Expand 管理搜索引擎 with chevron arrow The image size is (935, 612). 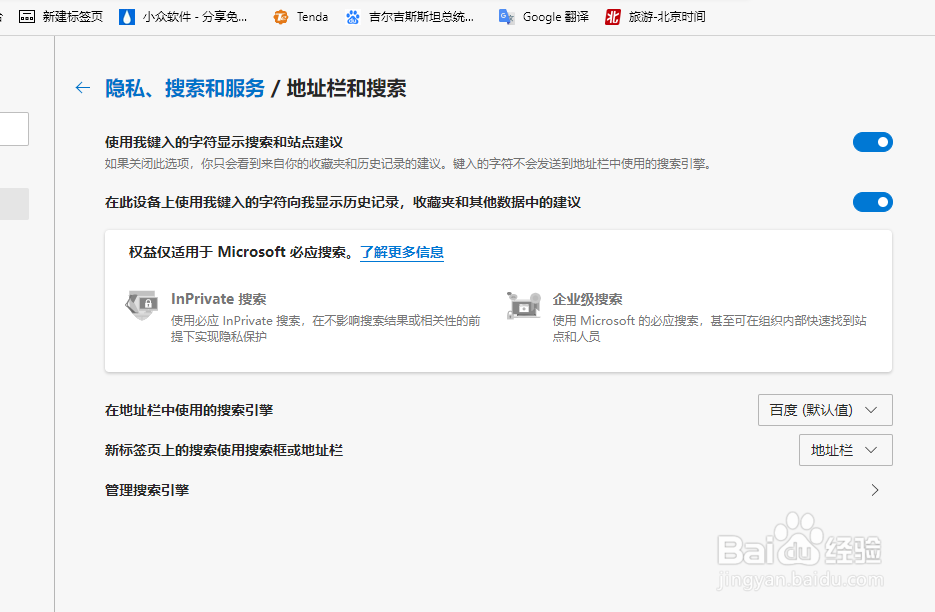pyautogui.click(x=875, y=490)
